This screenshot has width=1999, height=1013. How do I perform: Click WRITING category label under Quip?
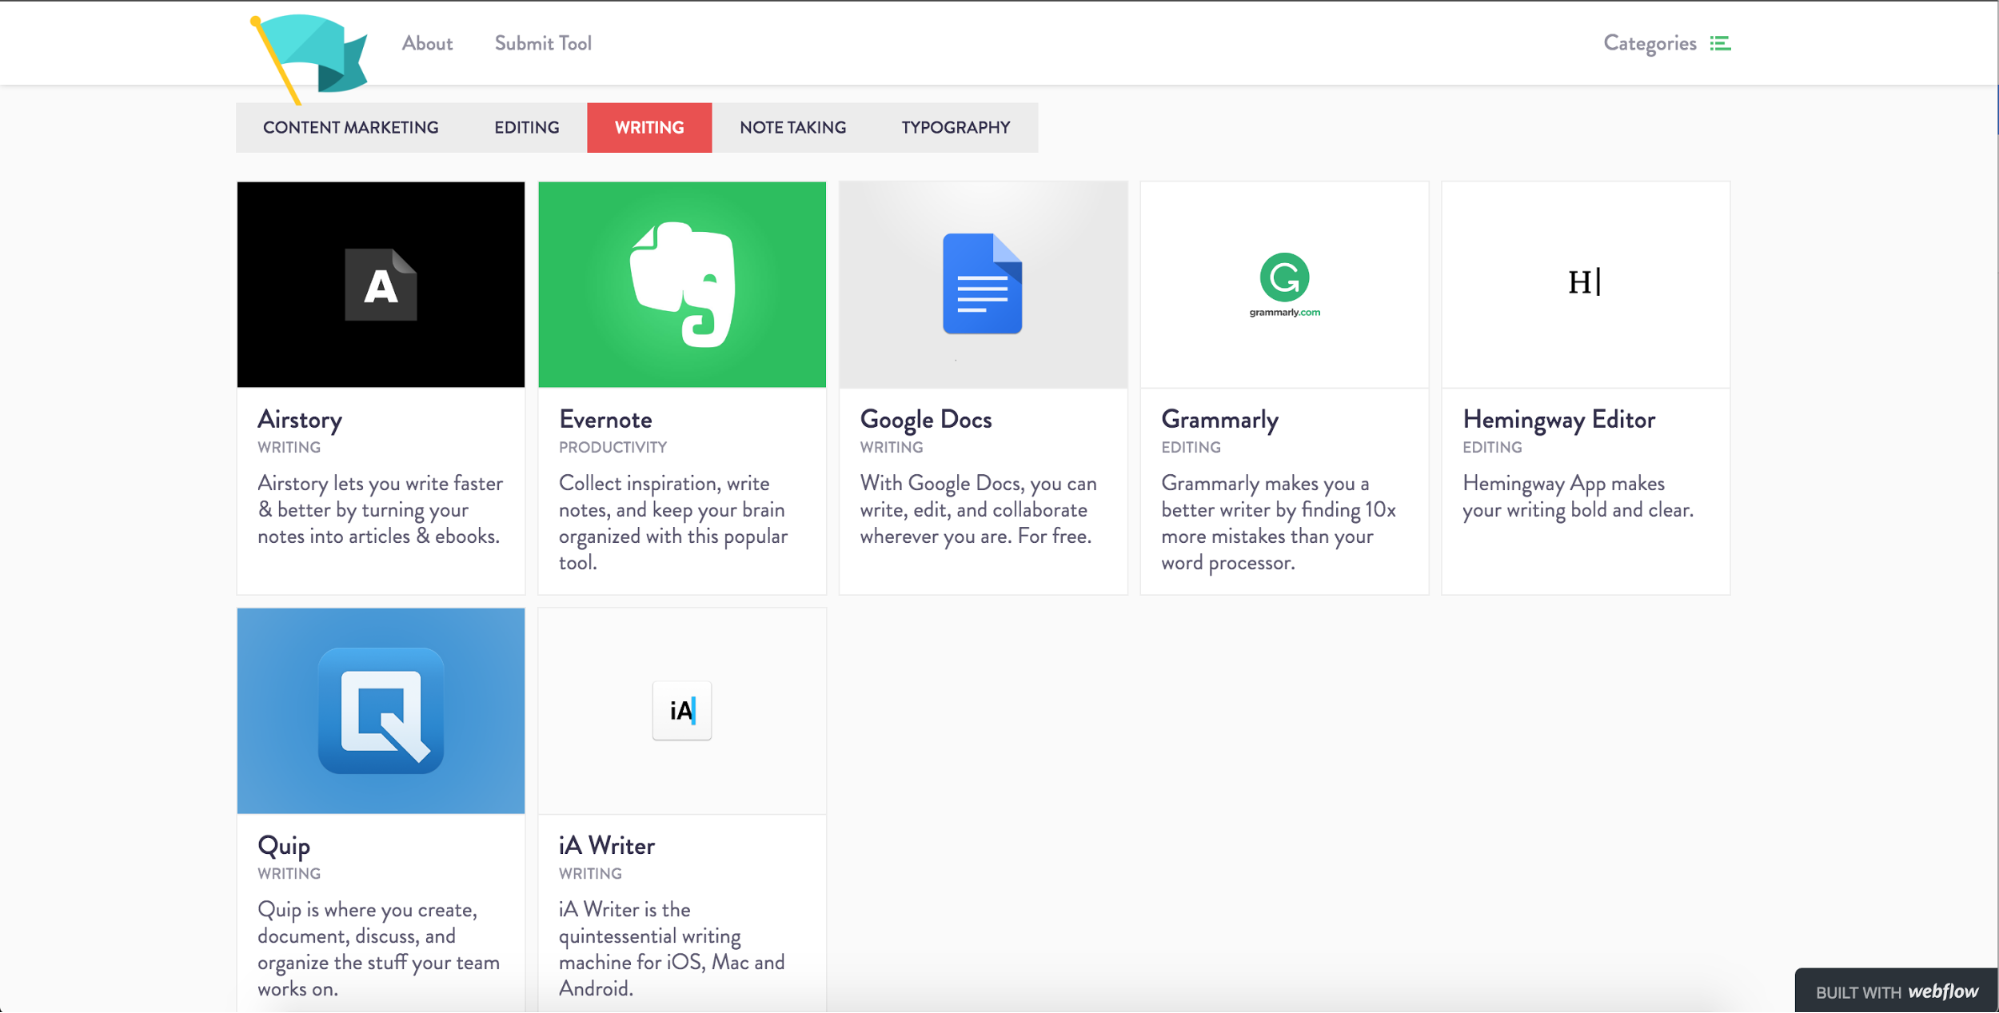(289, 873)
